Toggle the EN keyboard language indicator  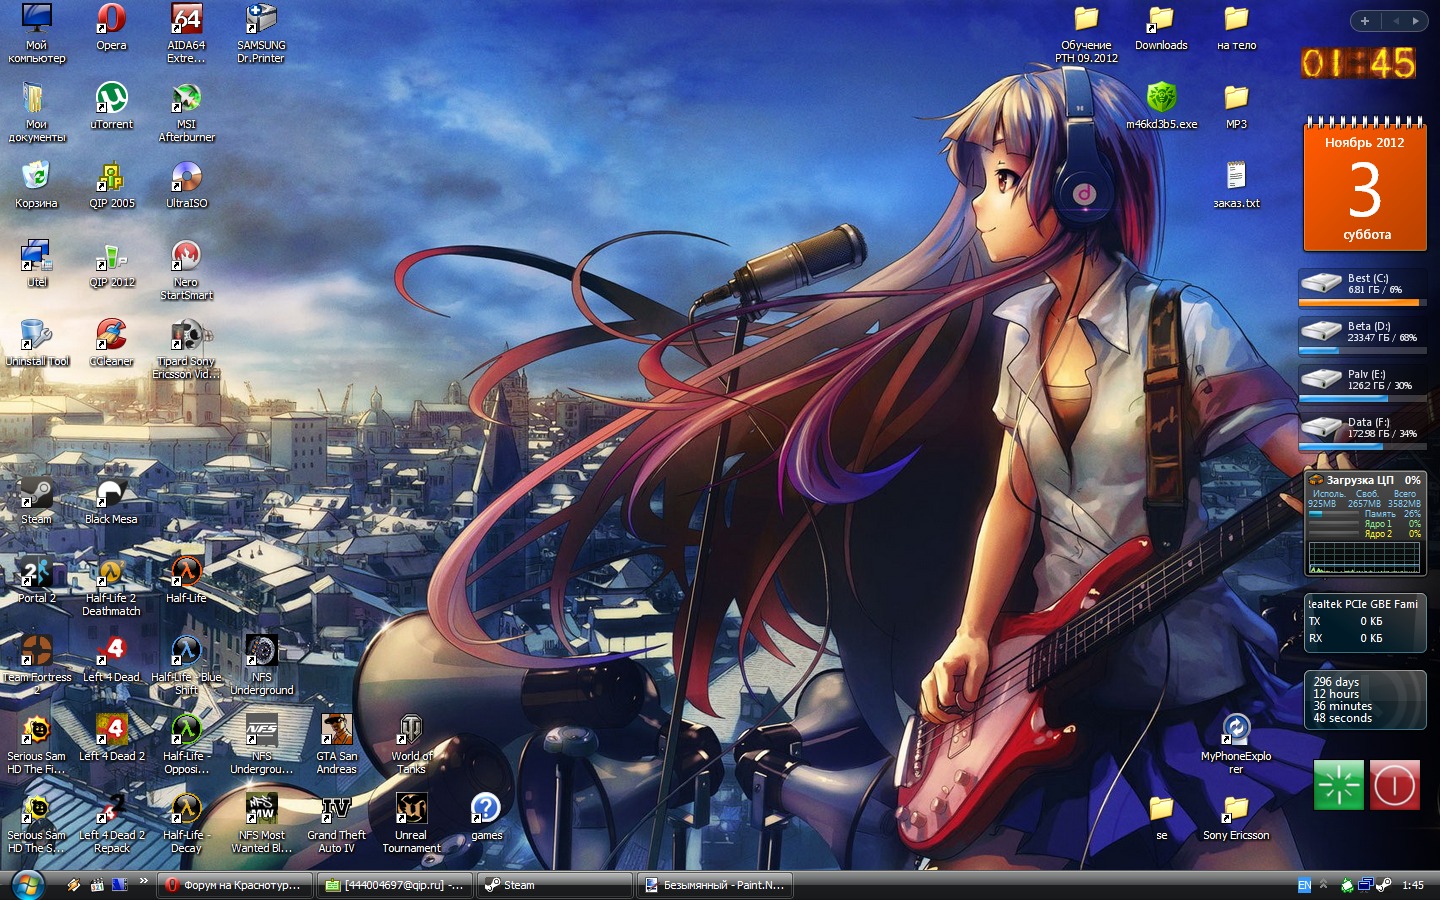click(x=1304, y=885)
